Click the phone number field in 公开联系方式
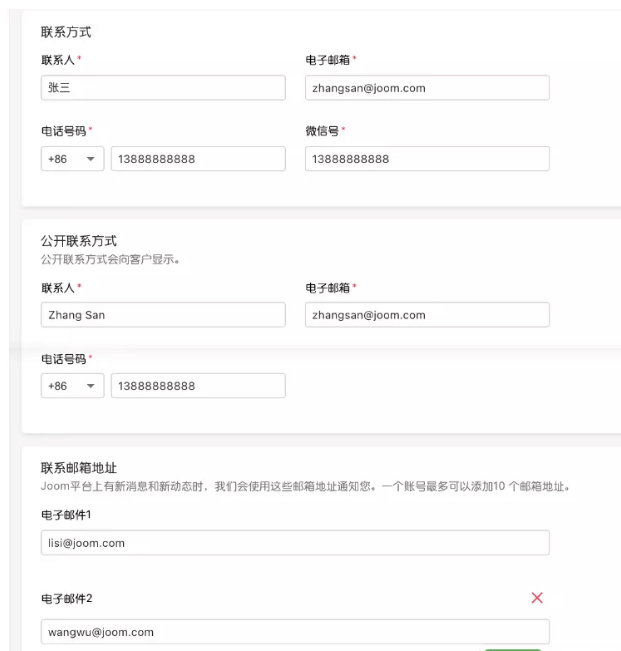The width and height of the screenshot is (621, 651). [198, 386]
